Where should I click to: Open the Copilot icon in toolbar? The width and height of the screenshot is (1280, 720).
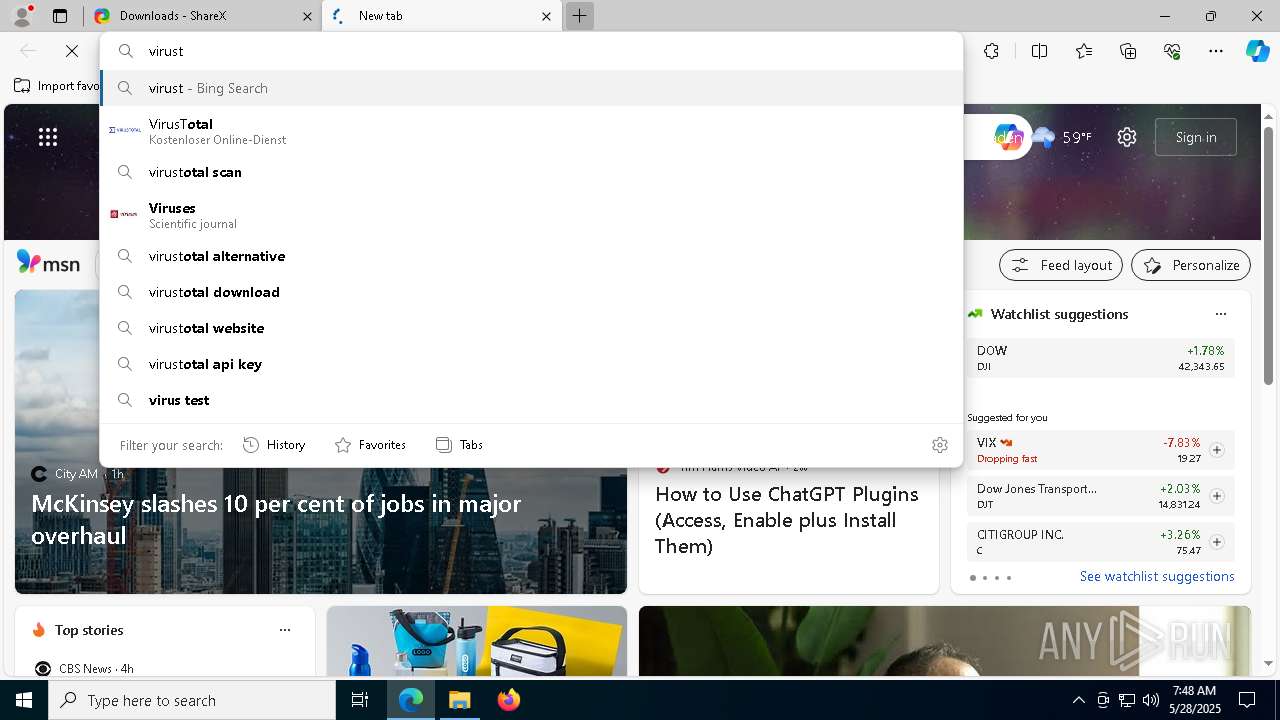click(x=1257, y=51)
